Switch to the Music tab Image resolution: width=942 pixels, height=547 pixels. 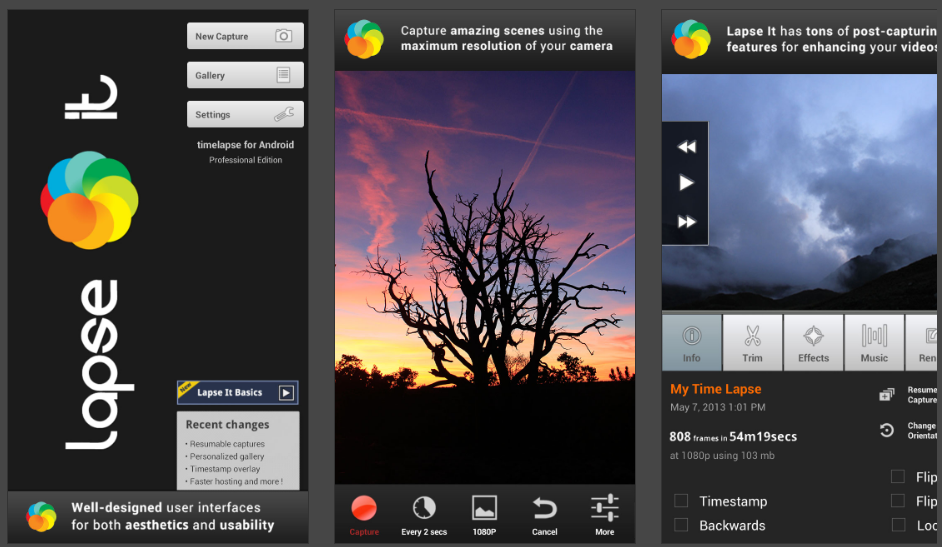tap(874, 342)
